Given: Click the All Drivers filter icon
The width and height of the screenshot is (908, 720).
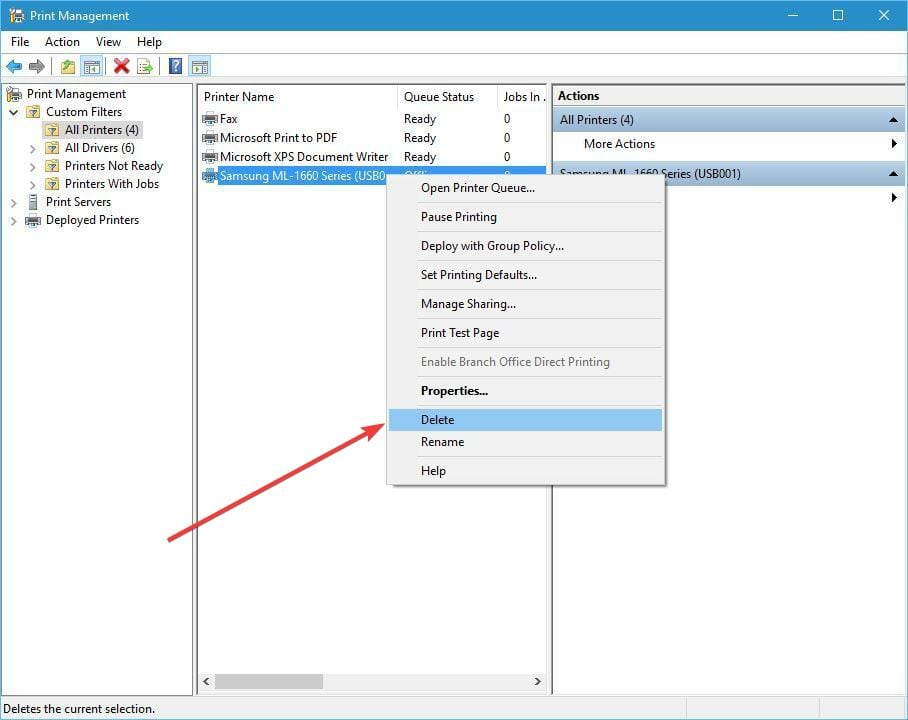Looking at the screenshot, I should tap(53, 148).
